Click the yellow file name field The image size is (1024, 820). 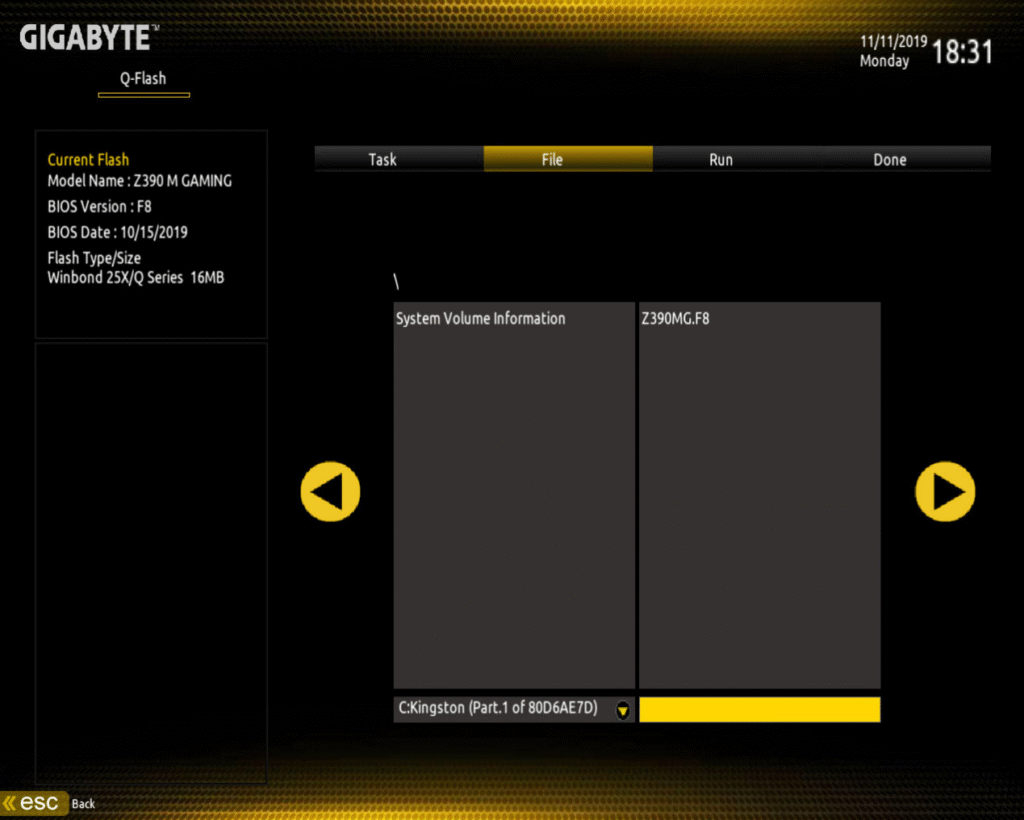click(759, 709)
